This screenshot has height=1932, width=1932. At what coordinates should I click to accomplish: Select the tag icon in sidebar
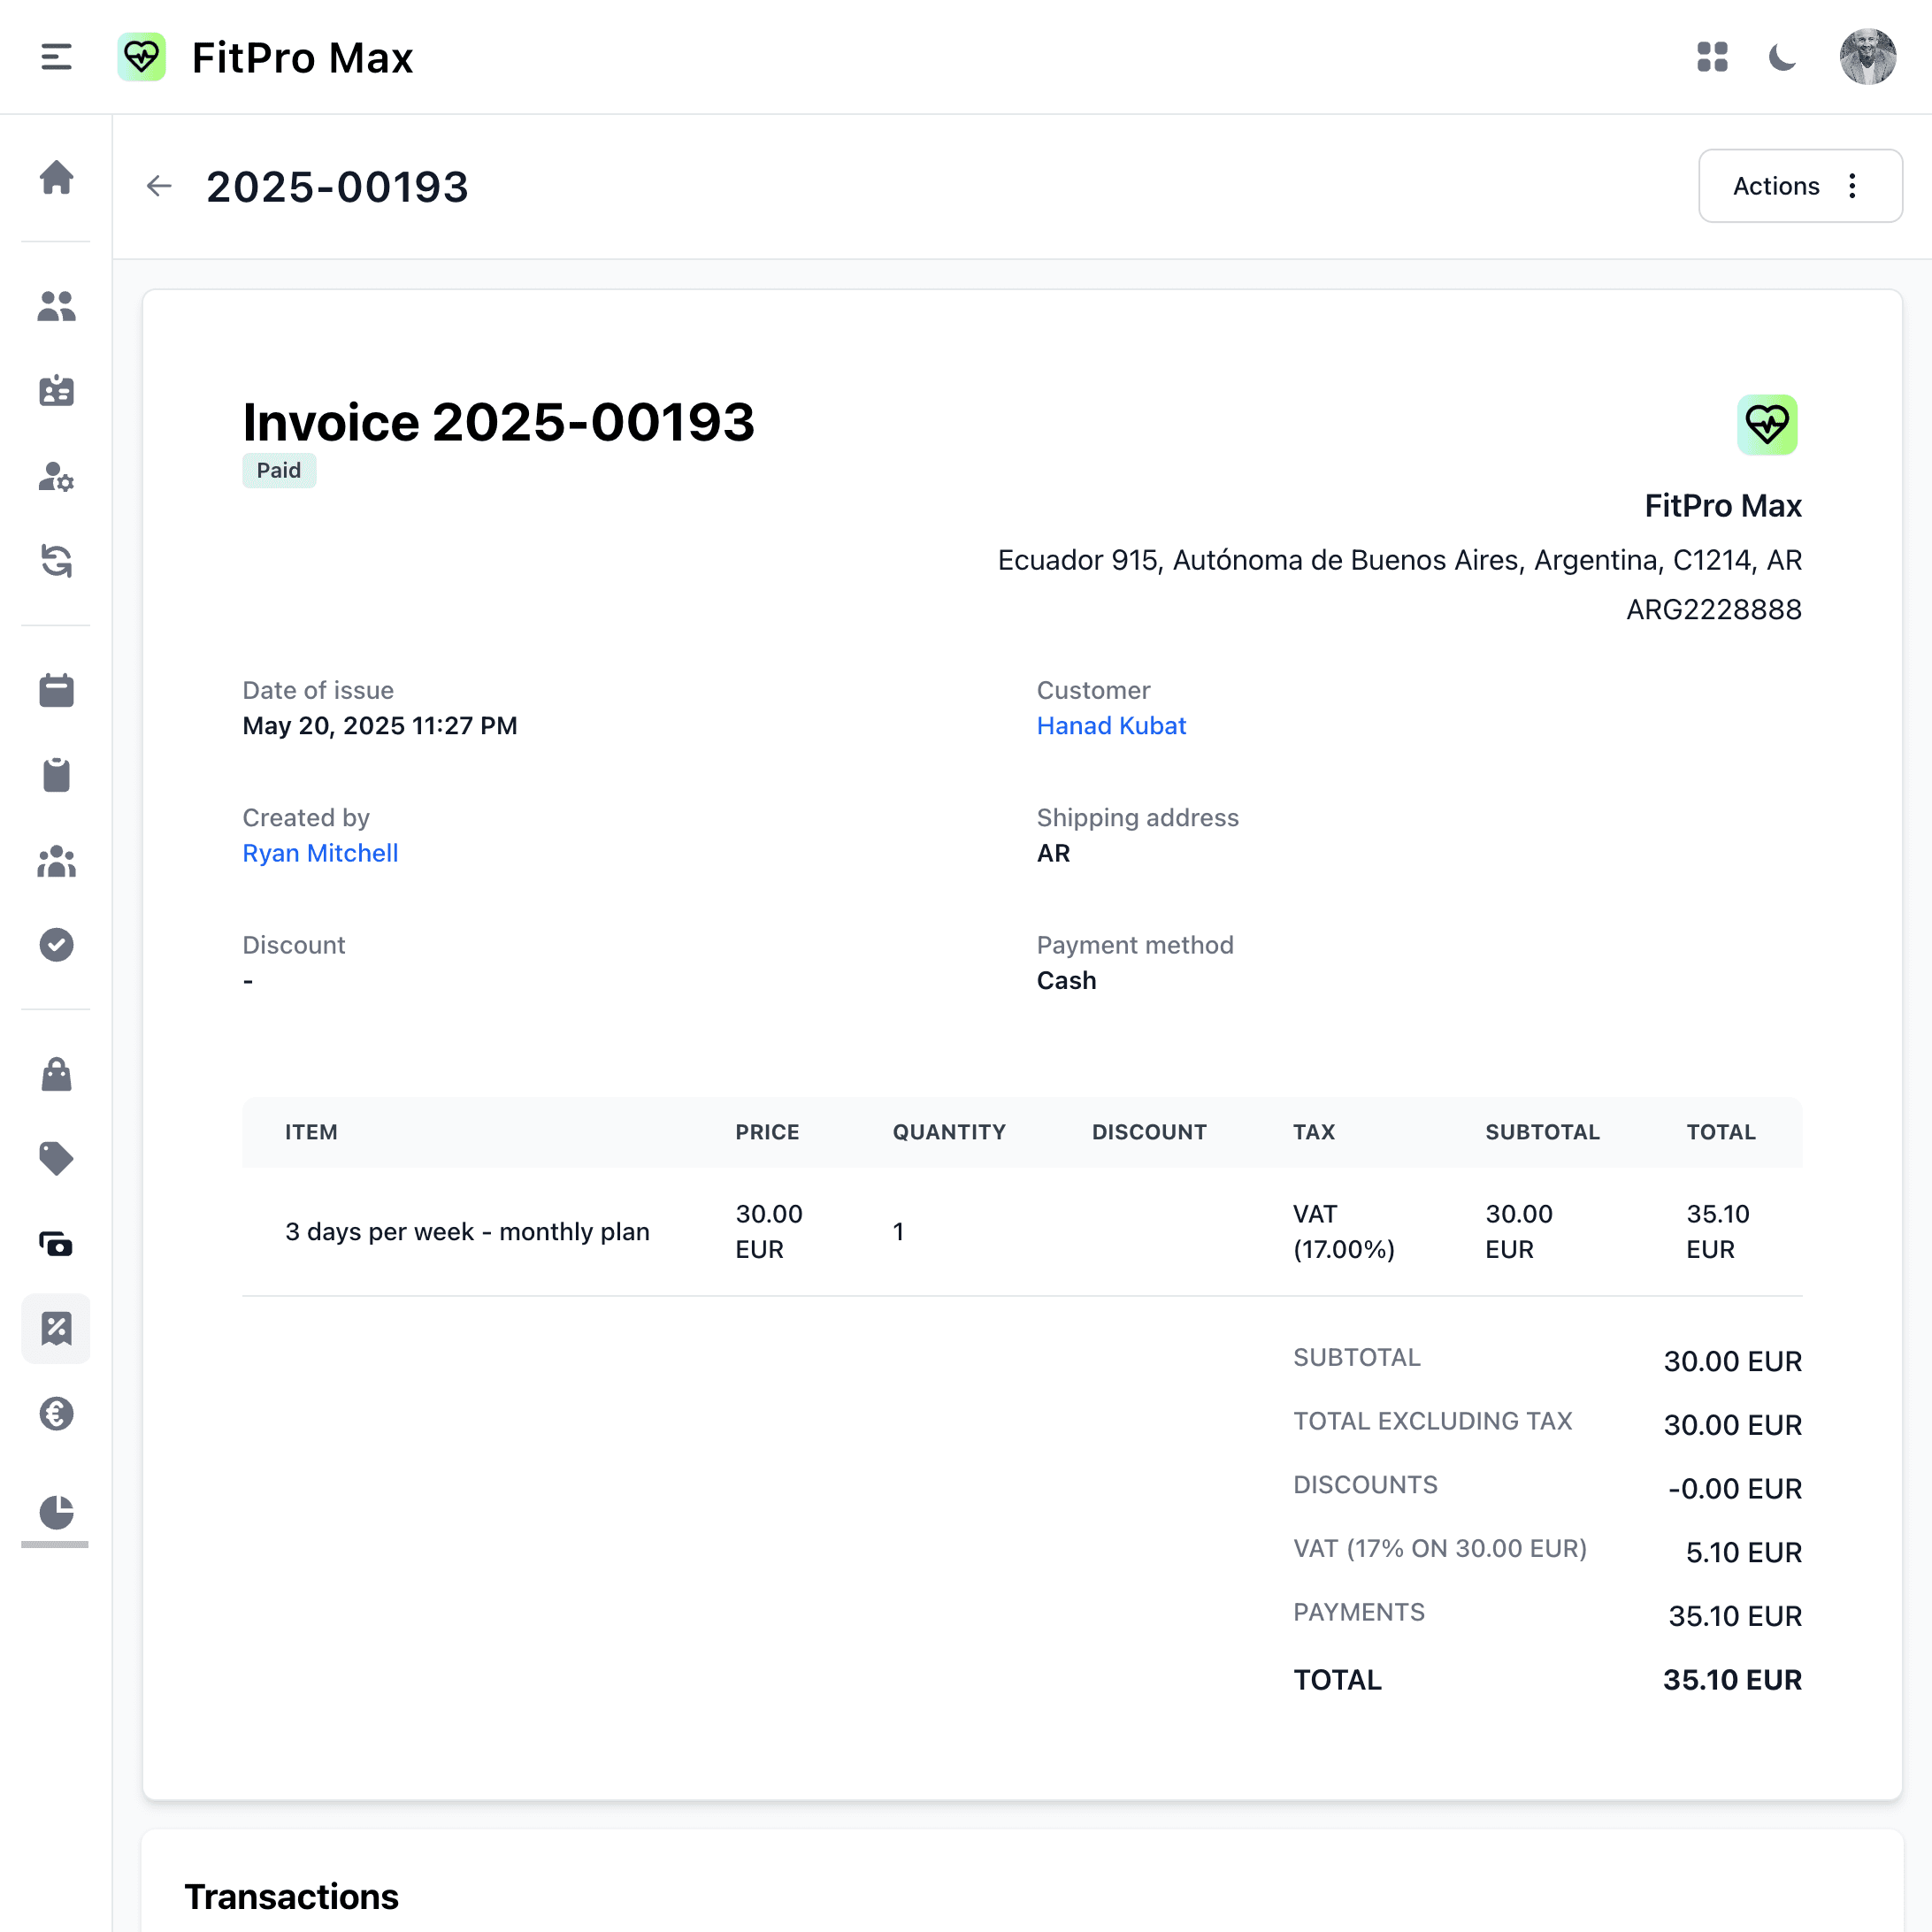click(x=56, y=1158)
